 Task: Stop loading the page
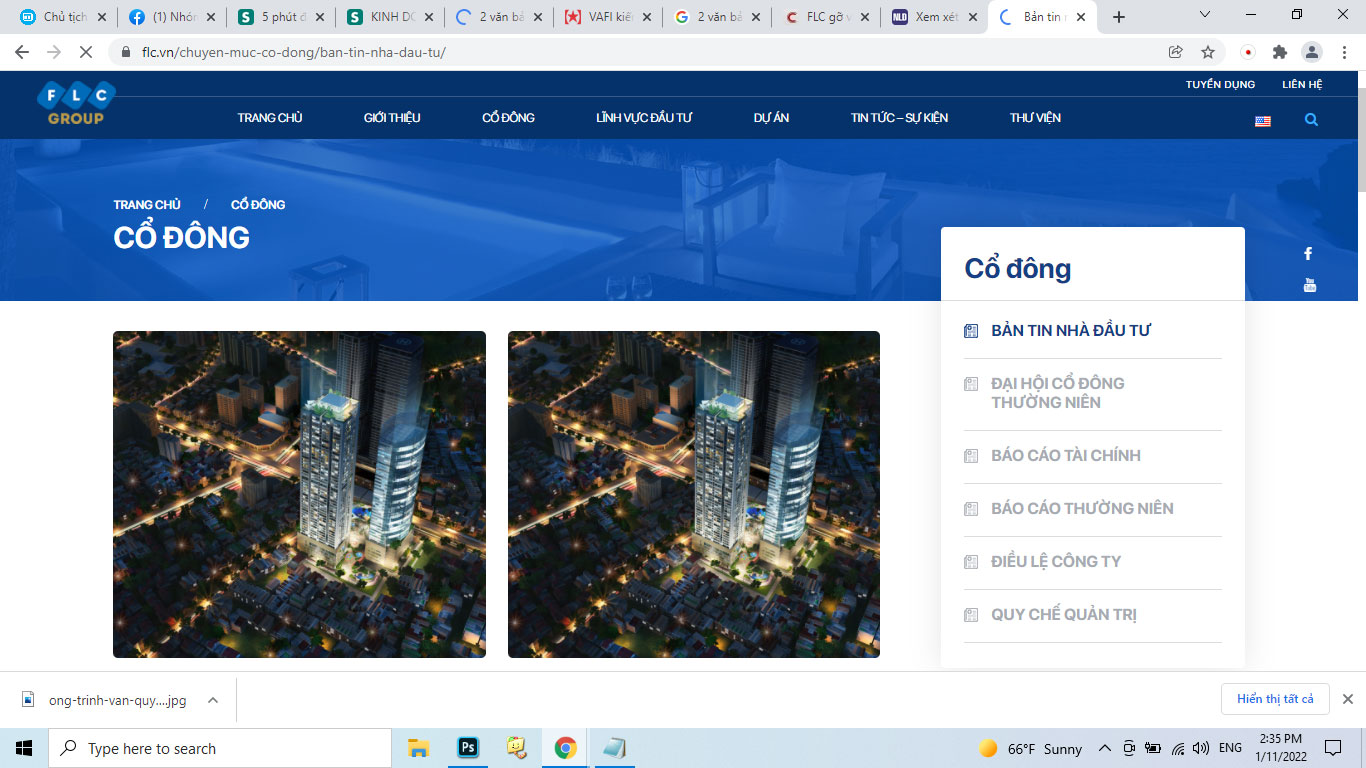pos(86,52)
